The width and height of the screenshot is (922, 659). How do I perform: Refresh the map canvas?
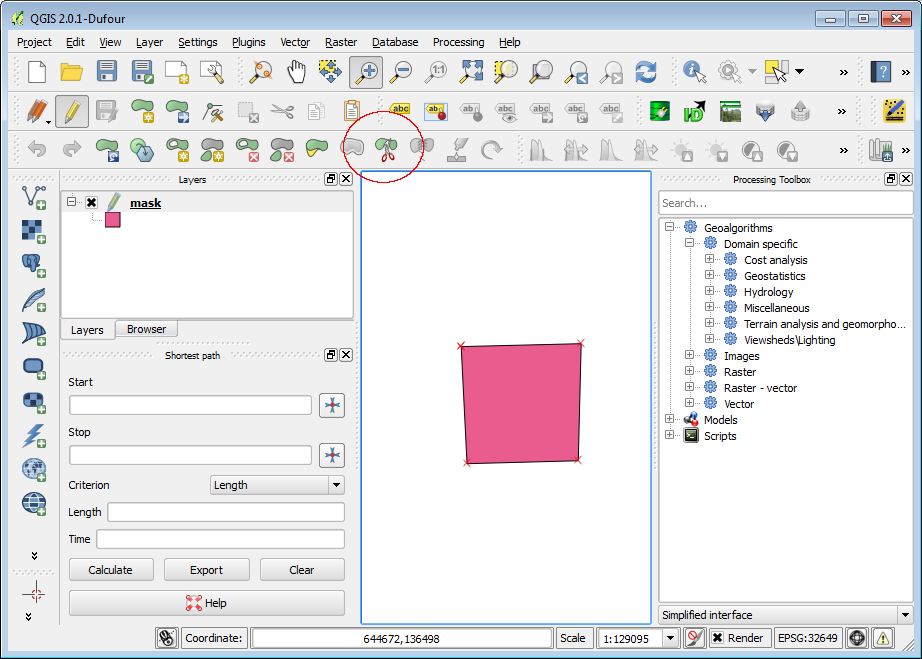[648, 71]
